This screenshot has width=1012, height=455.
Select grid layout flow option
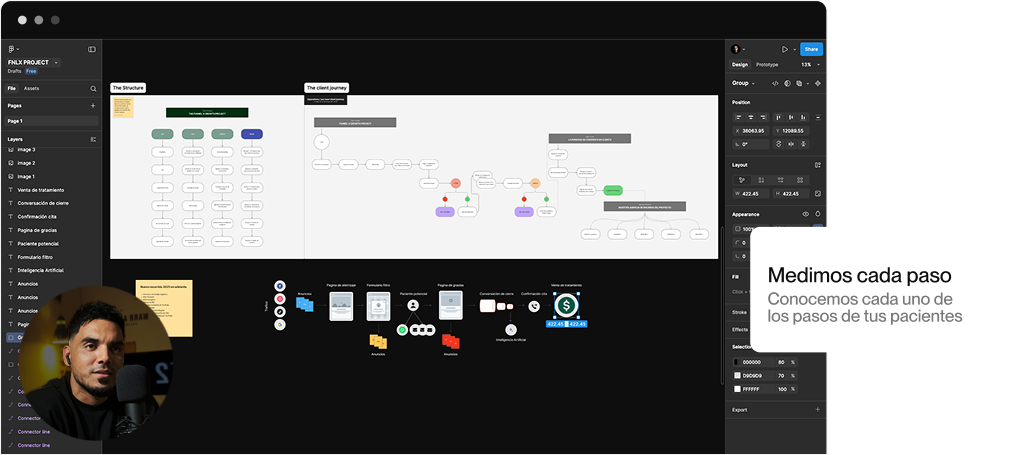point(800,180)
